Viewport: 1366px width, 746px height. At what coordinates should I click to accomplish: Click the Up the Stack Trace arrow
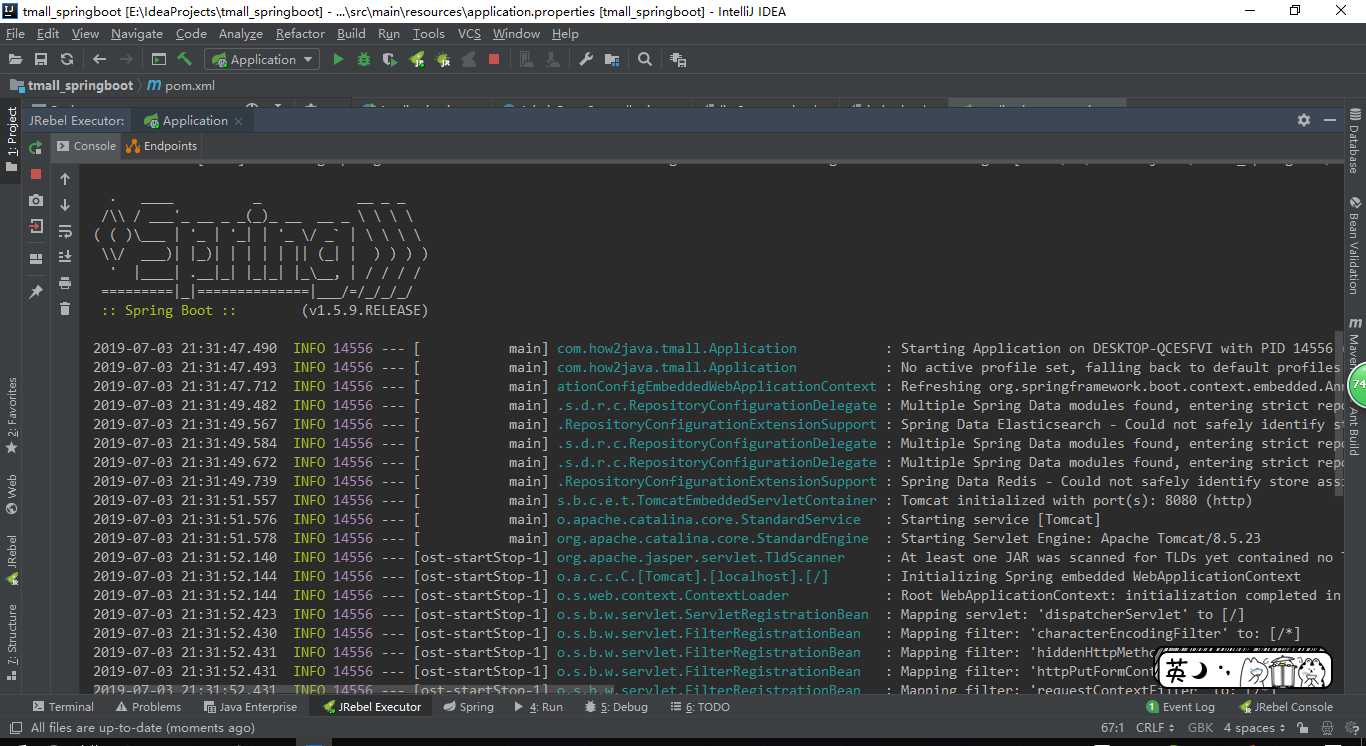click(x=65, y=179)
